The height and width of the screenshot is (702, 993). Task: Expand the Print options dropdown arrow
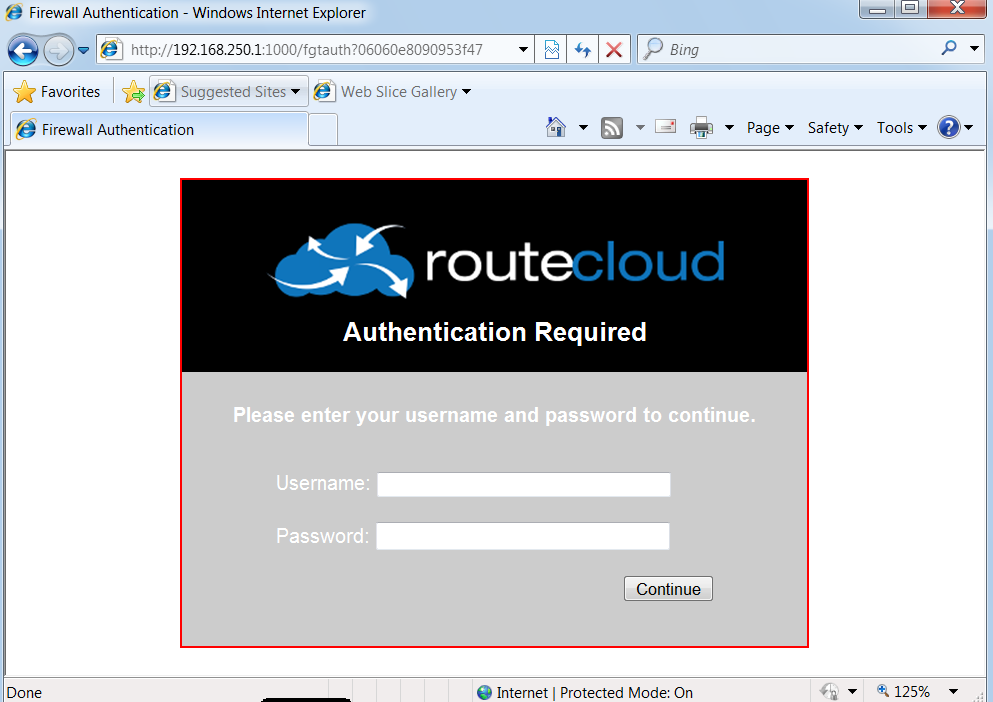tap(730, 127)
